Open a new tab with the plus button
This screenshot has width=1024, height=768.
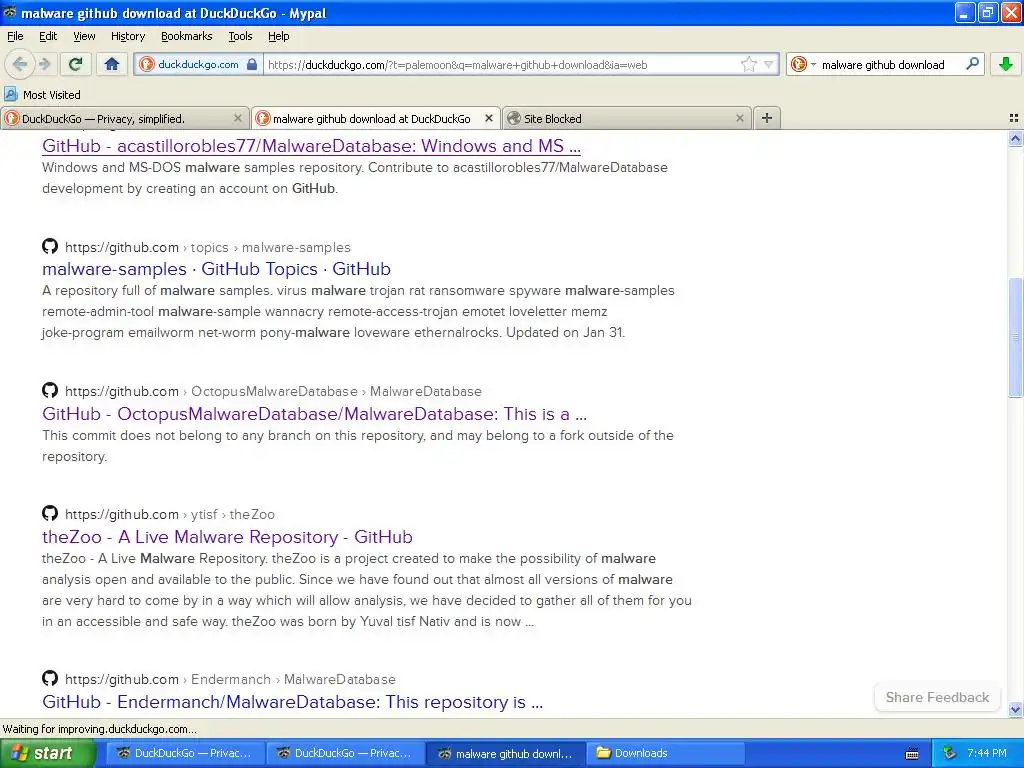pos(767,118)
